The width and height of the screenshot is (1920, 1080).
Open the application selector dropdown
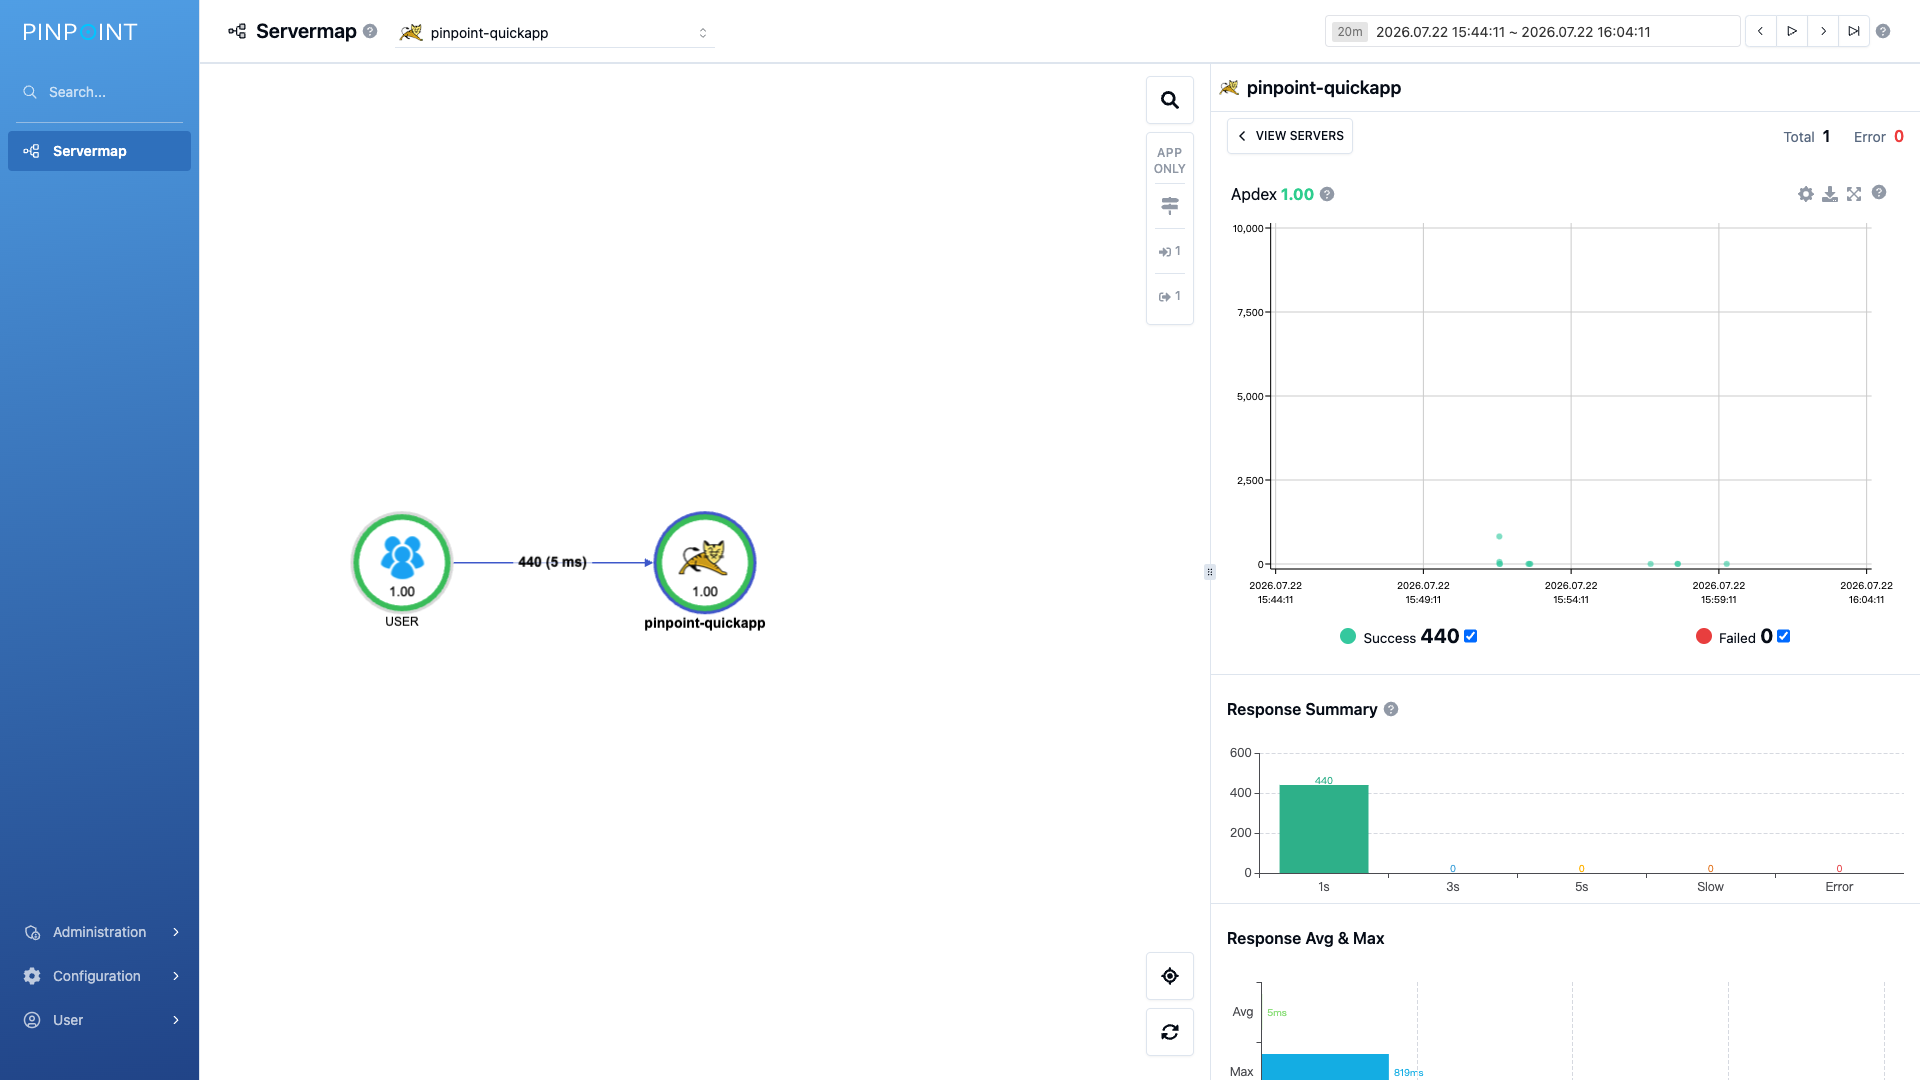point(555,32)
